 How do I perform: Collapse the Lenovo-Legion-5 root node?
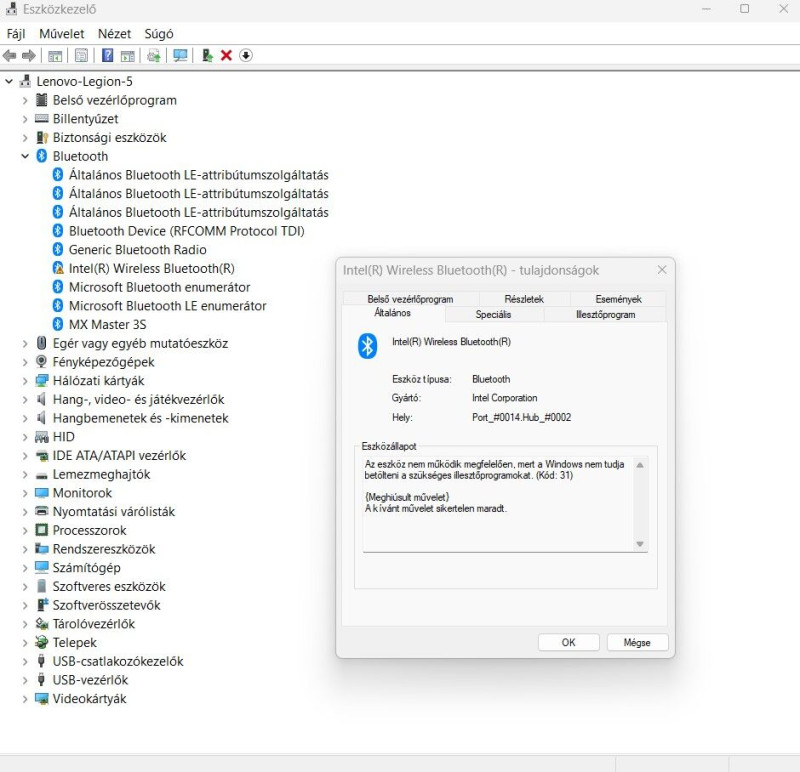pyautogui.click(x=9, y=81)
